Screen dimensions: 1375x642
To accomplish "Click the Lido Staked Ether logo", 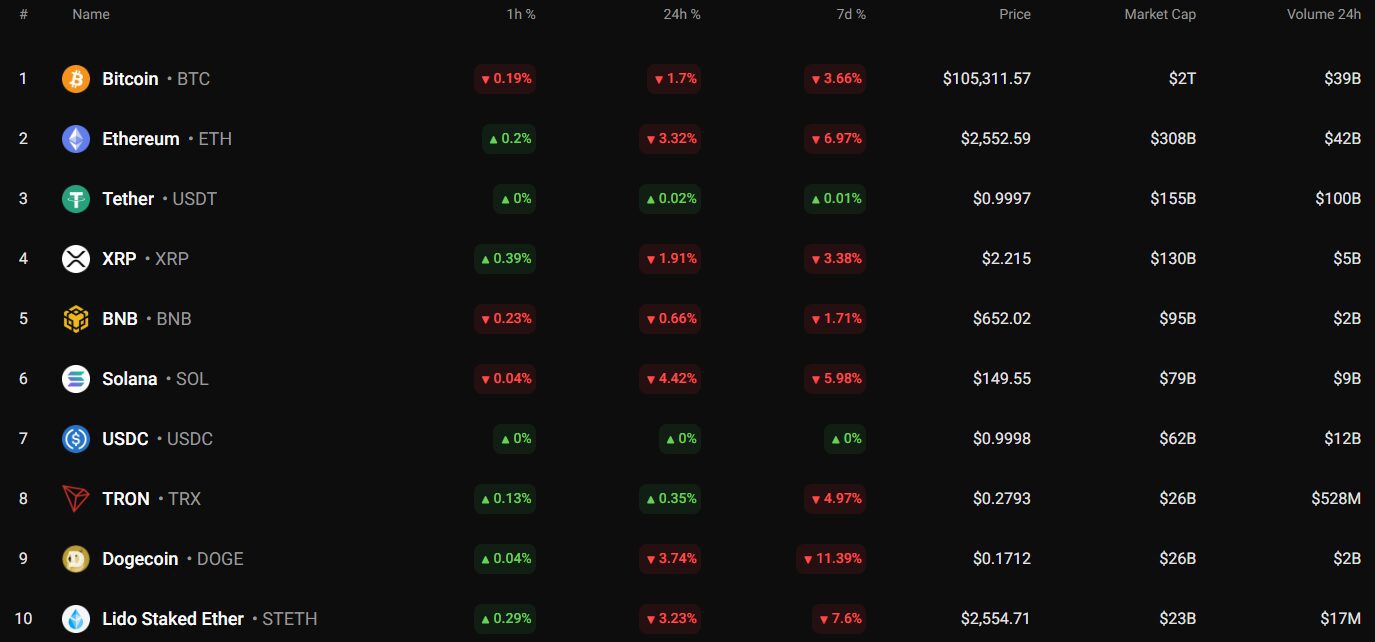I will pyautogui.click(x=76, y=618).
